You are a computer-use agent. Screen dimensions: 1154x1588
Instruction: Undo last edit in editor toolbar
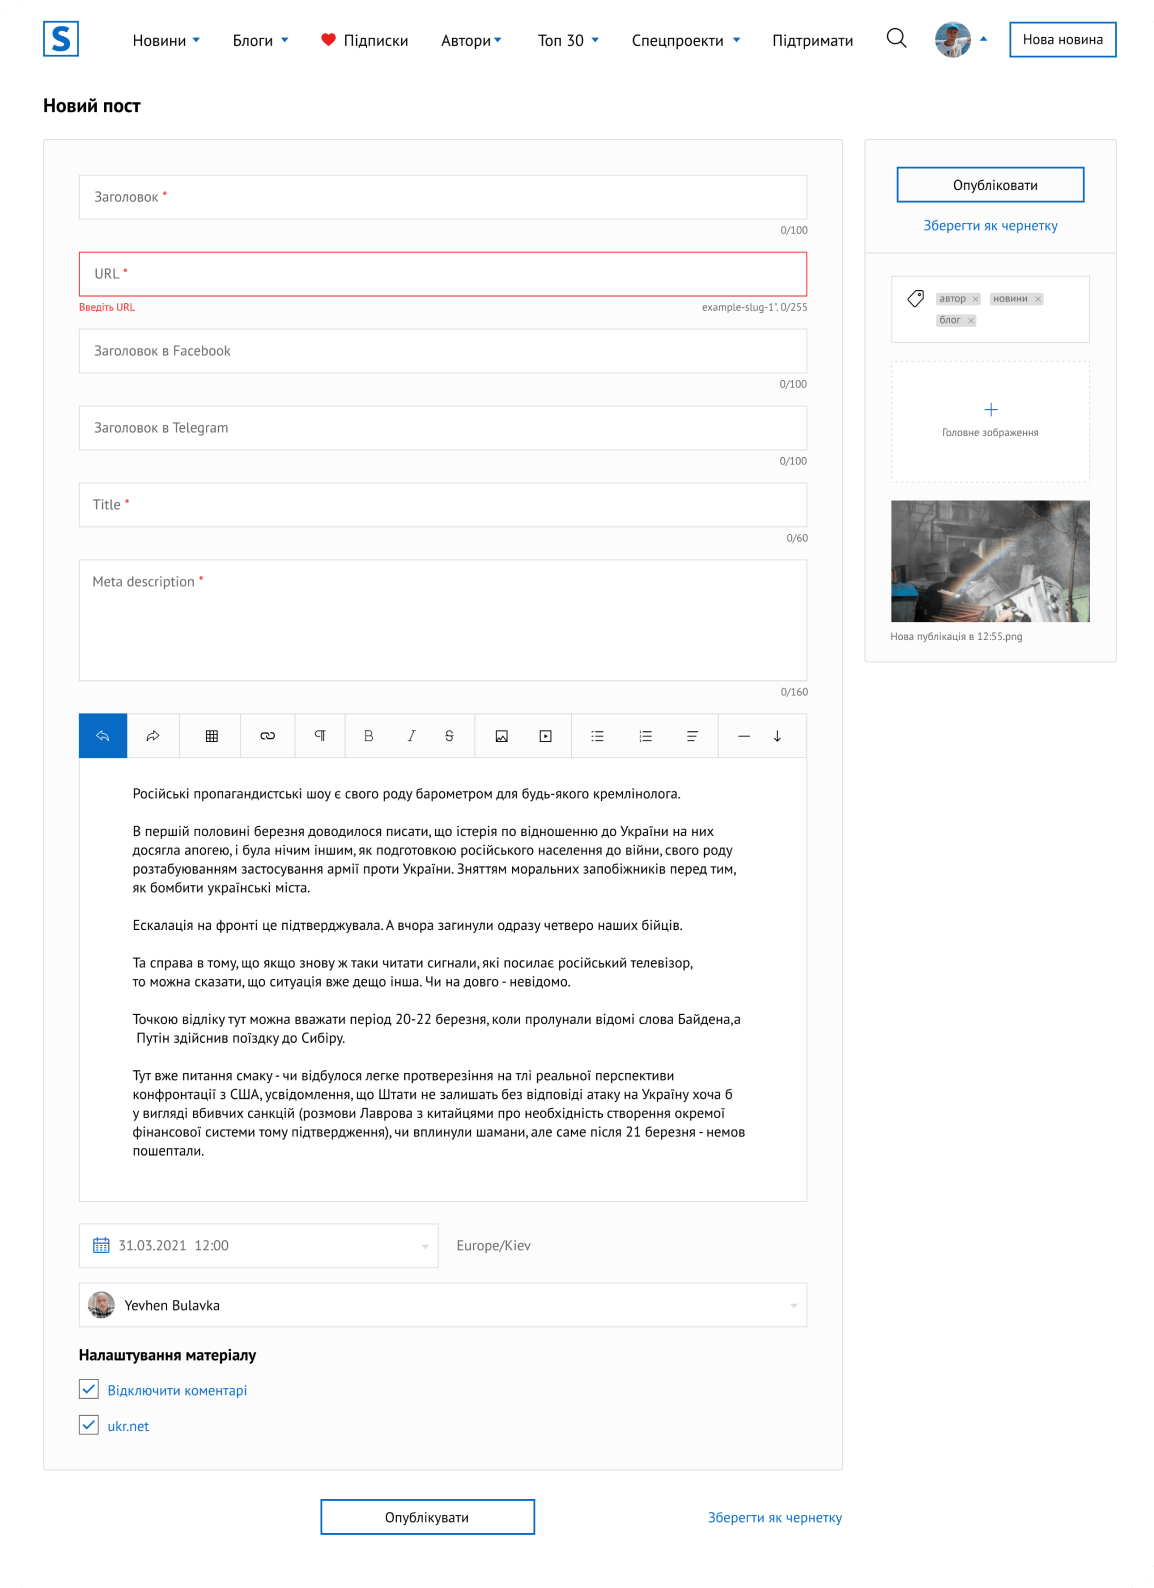[103, 736]
